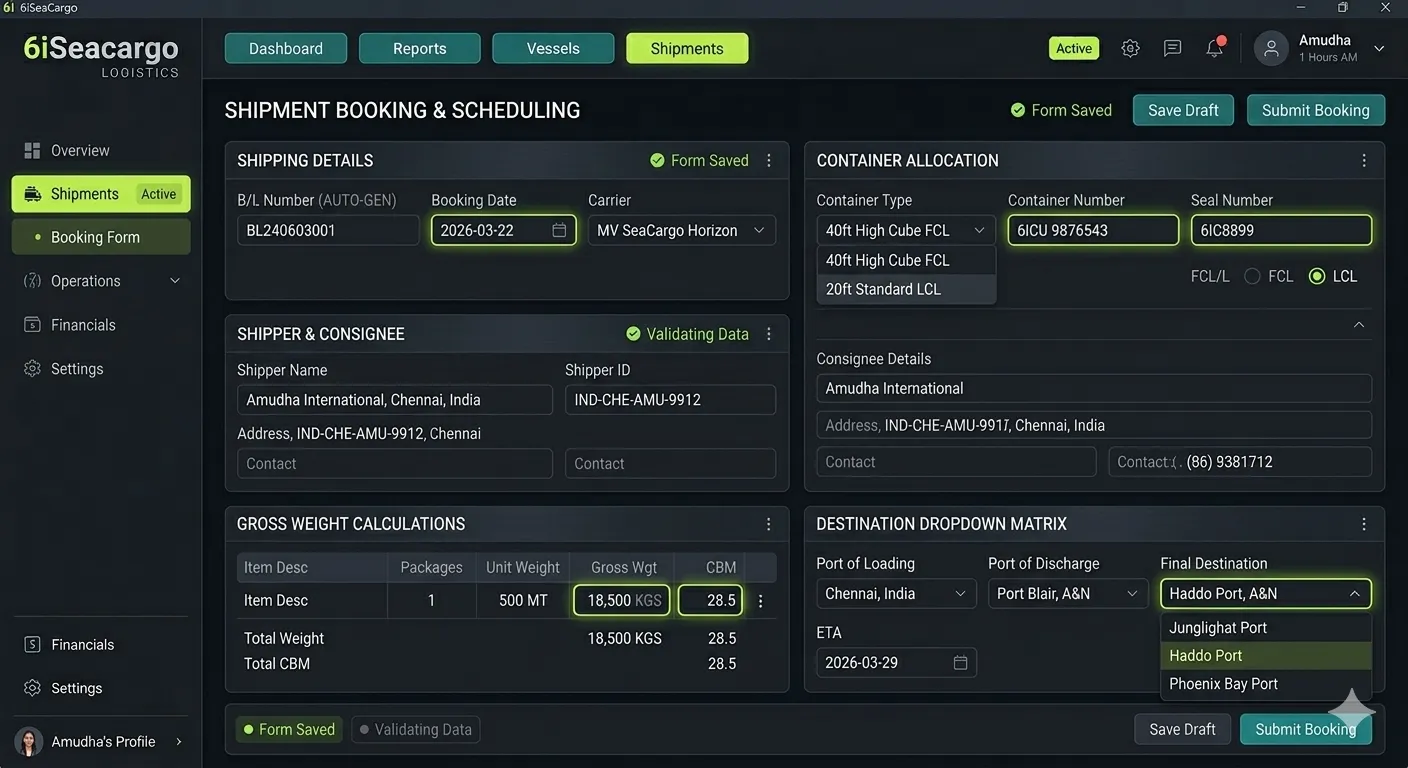1408x768 pixels.
Task: Open Container Allocation panel options menu
Action: (x=1364, y=160)
